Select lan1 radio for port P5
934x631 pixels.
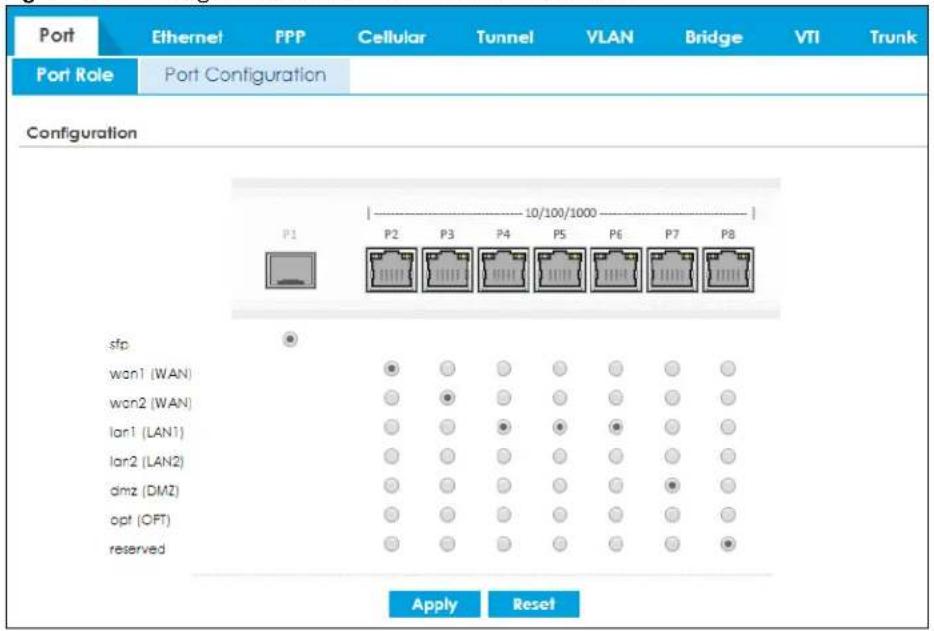(x=559, y=427)
